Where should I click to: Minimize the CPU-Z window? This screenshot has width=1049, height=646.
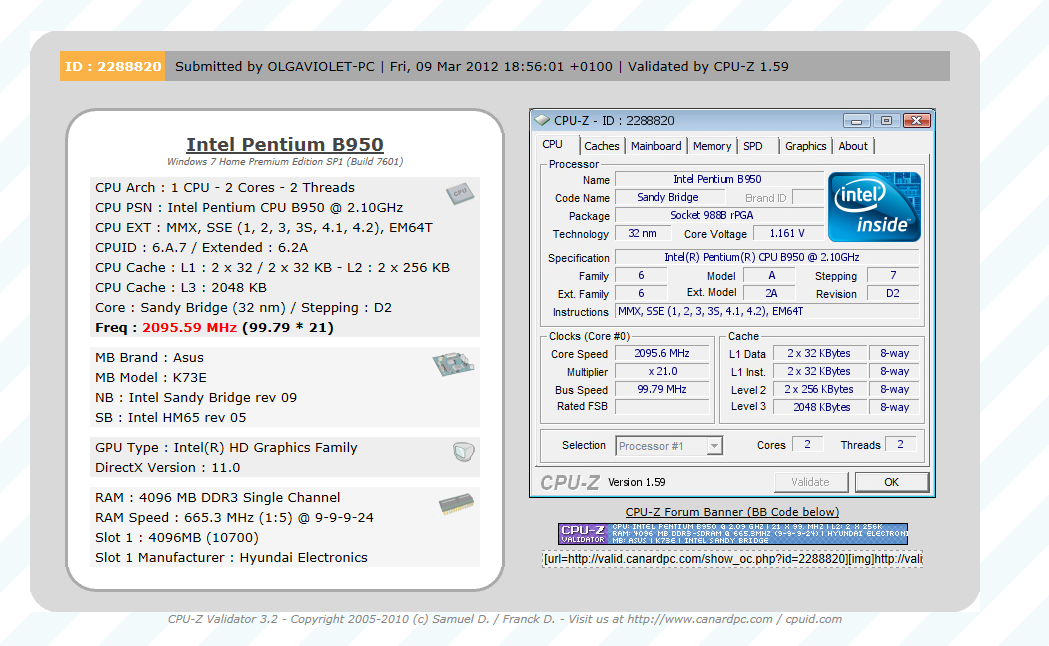pos(856,120)
